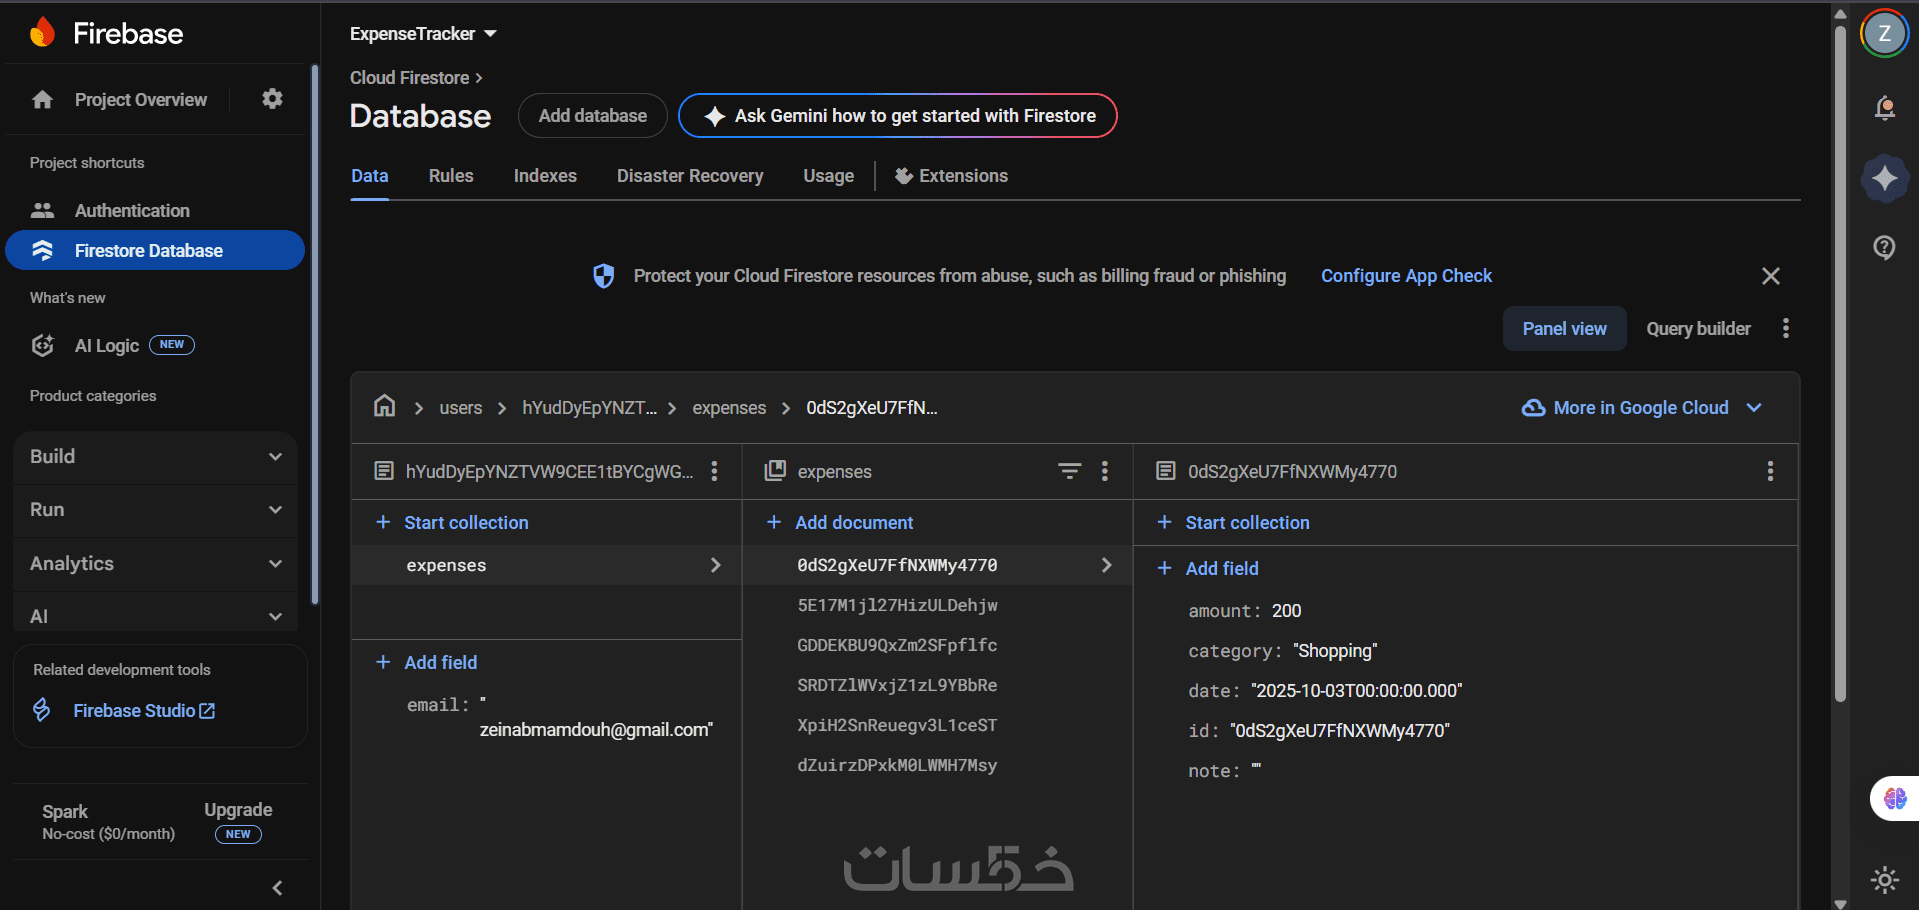Switch to Panel view

tap(1564, 329)
